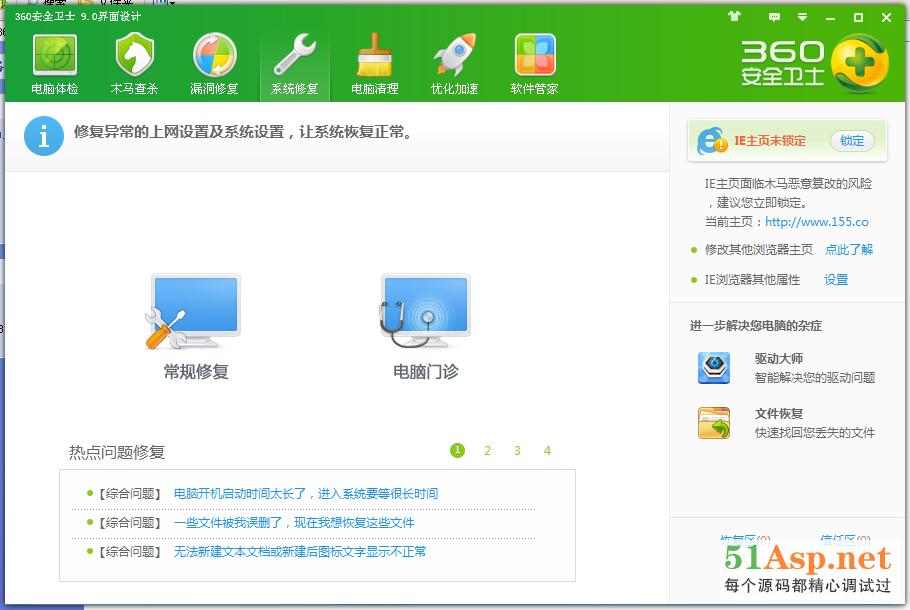
Task: Launch 电脑门诊 computer clinic
Action: click(425, 327)
